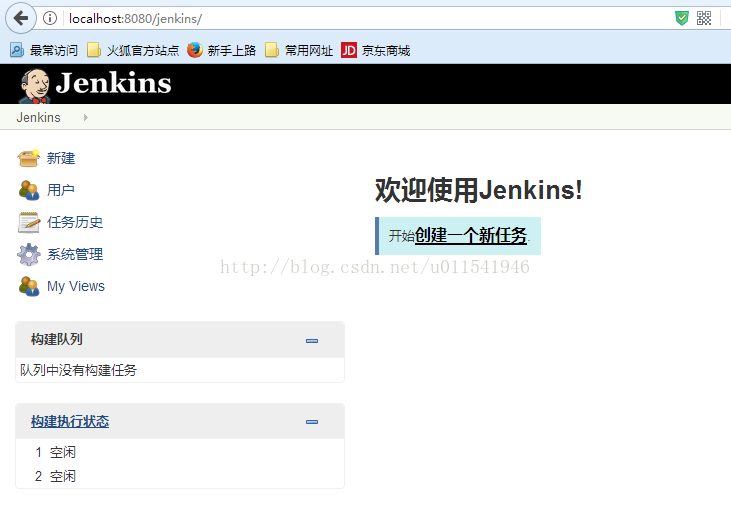The image size is (731, 513).
Task: Open the site information icon in address bar
Action: [x=50, y=19]
